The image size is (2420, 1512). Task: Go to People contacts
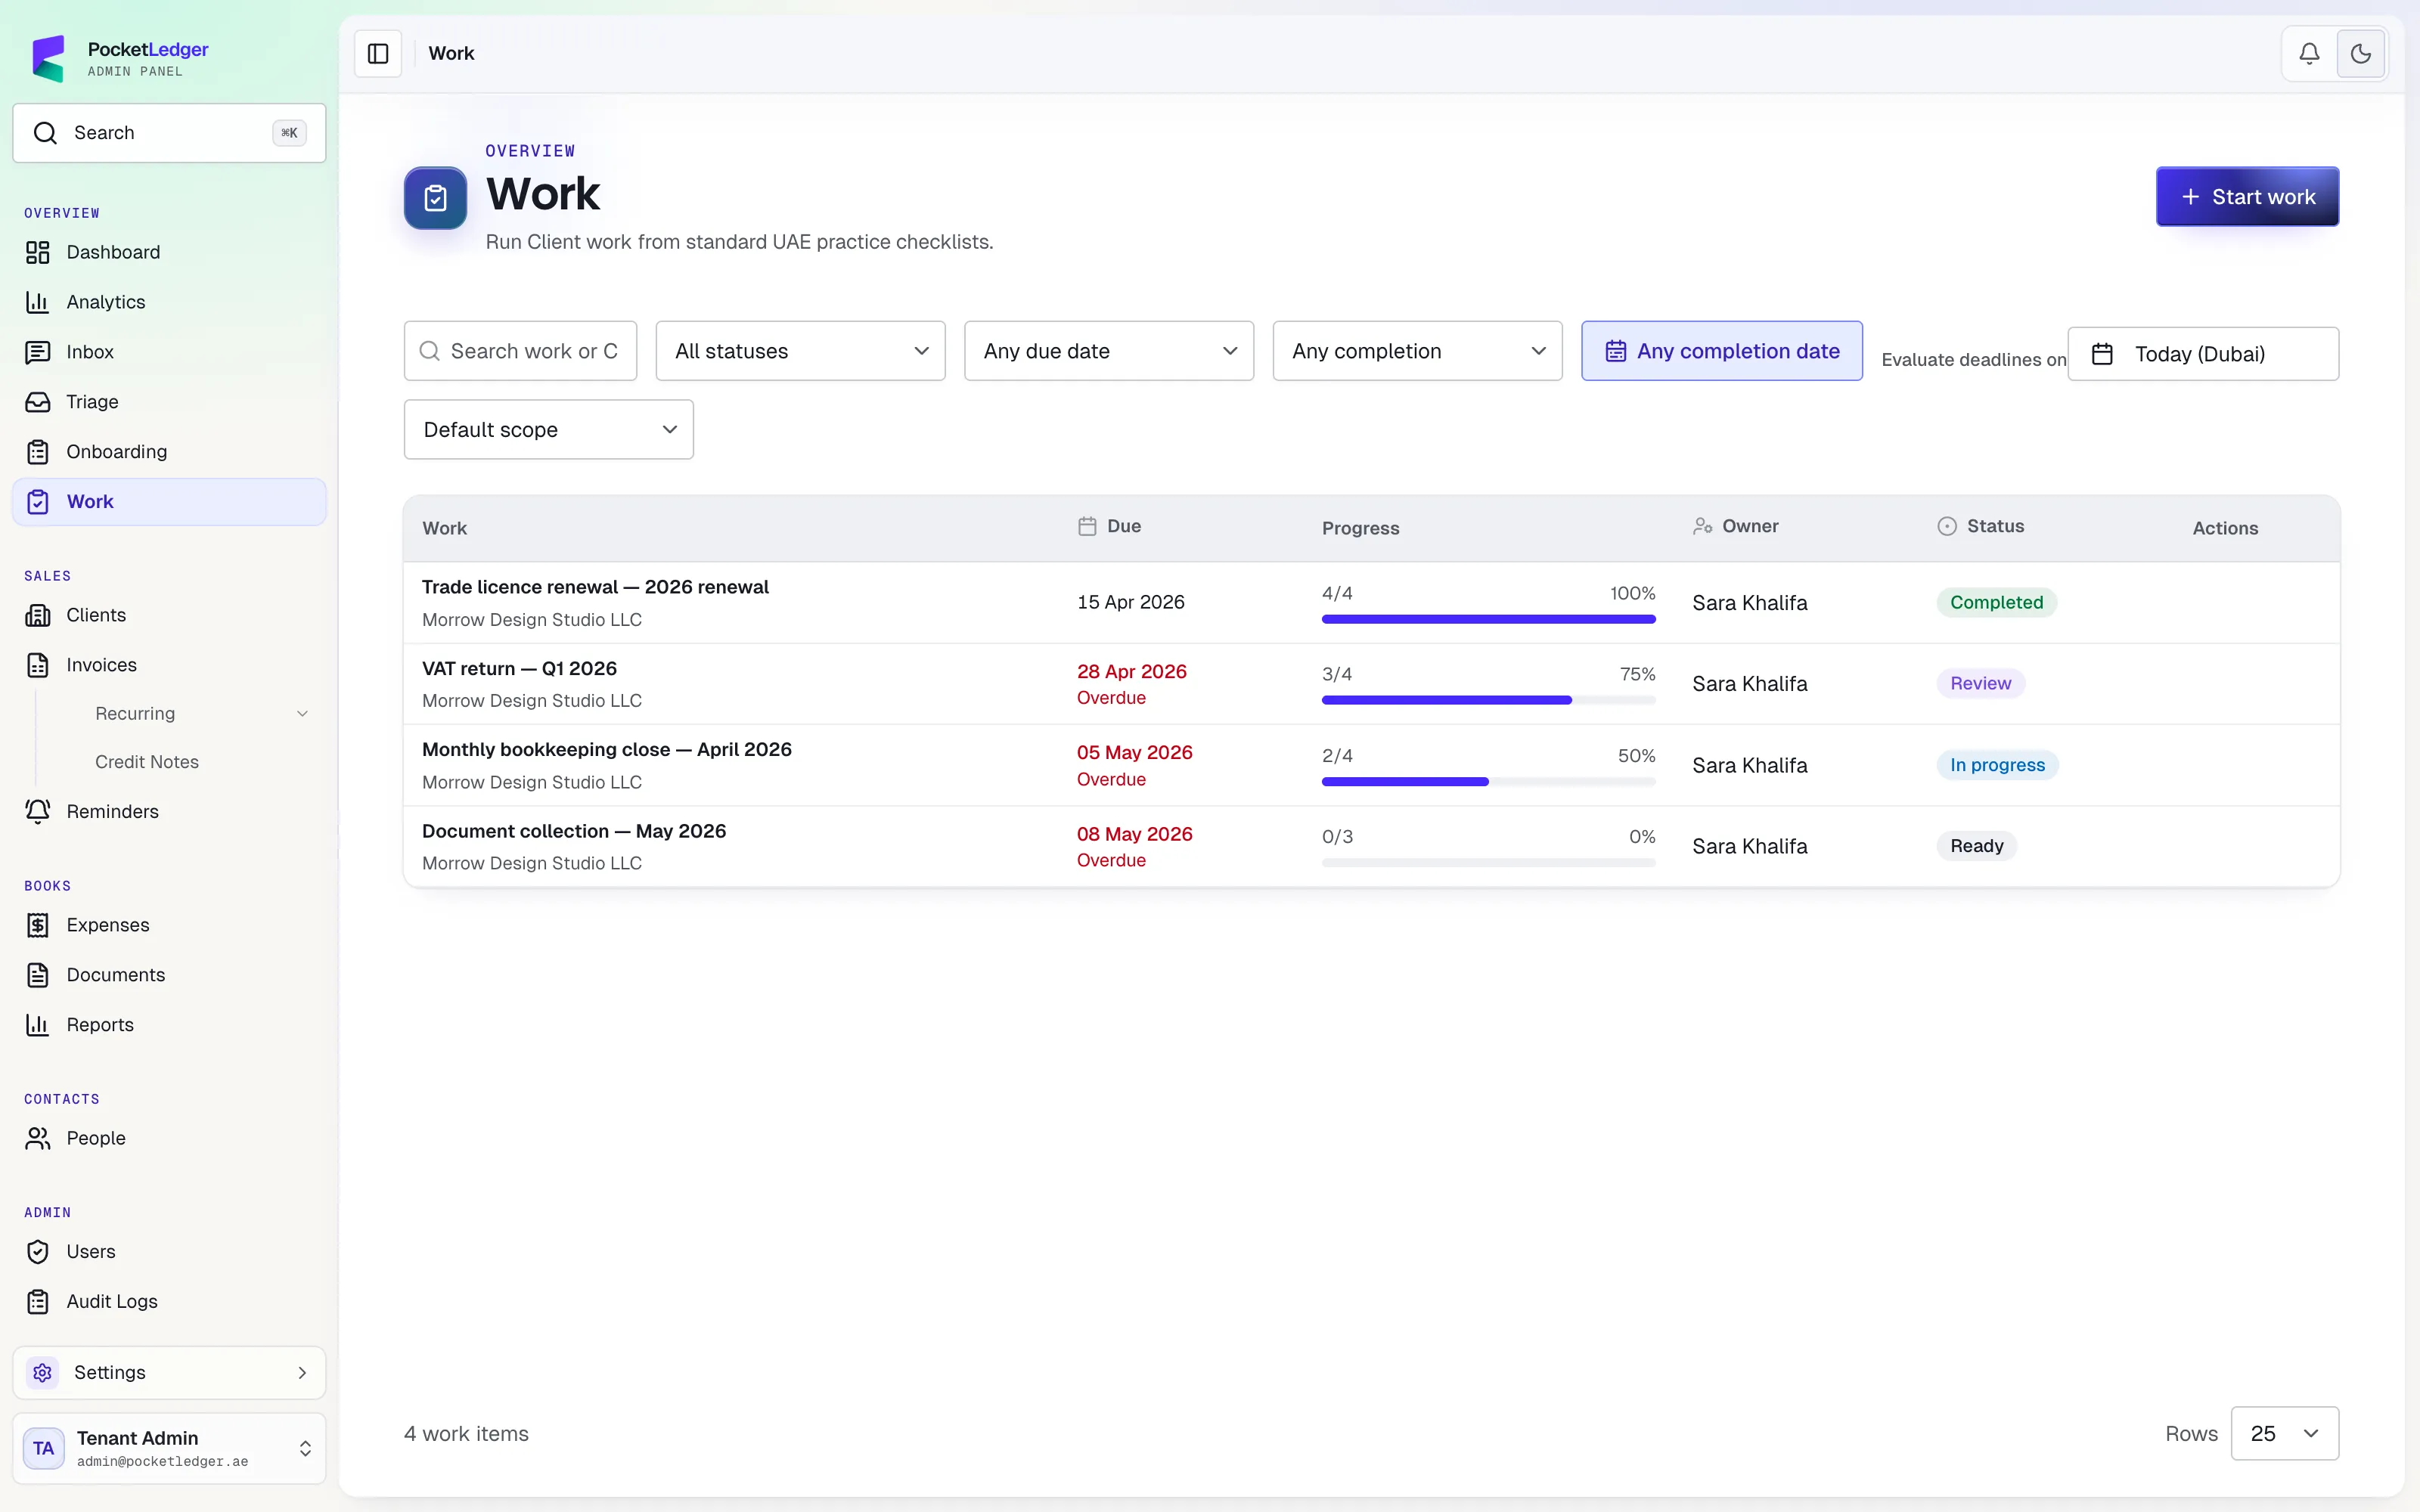[169, 1138]
